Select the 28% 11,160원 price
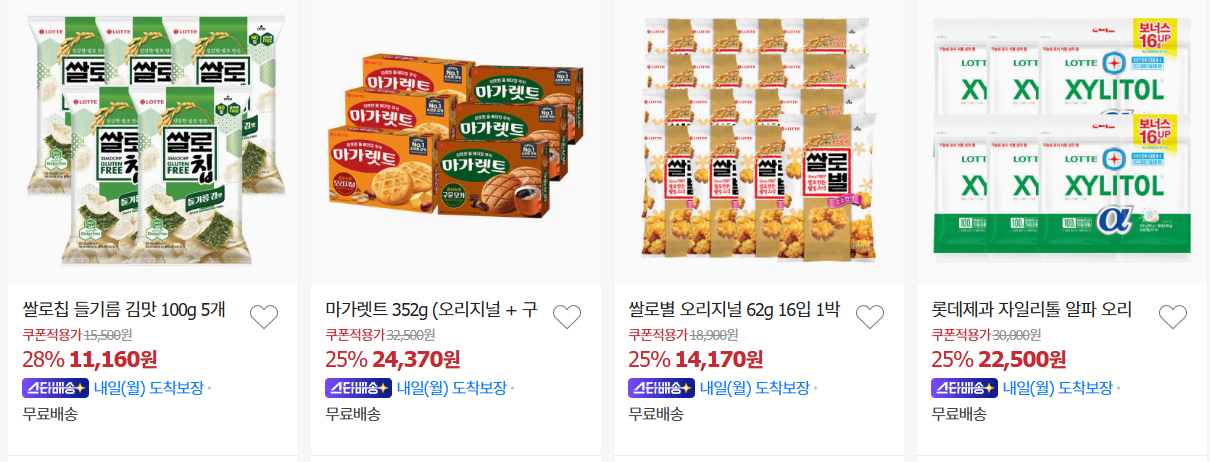 89,359
